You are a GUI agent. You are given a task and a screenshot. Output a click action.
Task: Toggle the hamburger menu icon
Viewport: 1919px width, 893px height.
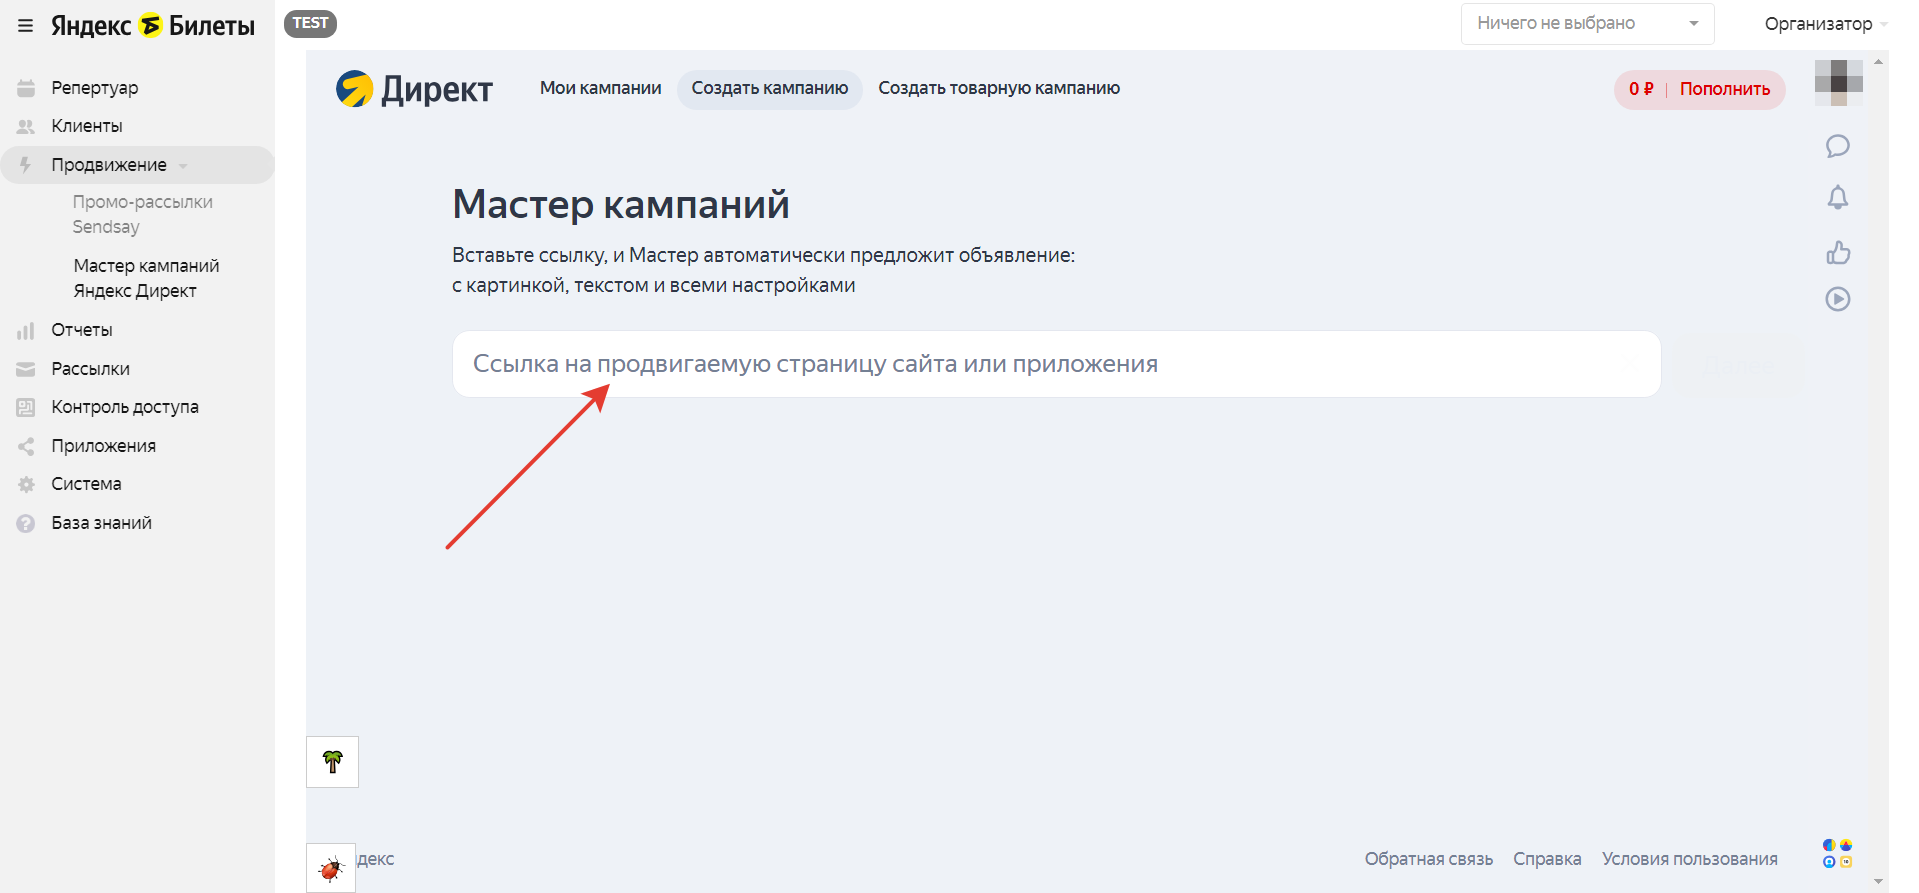26,26
